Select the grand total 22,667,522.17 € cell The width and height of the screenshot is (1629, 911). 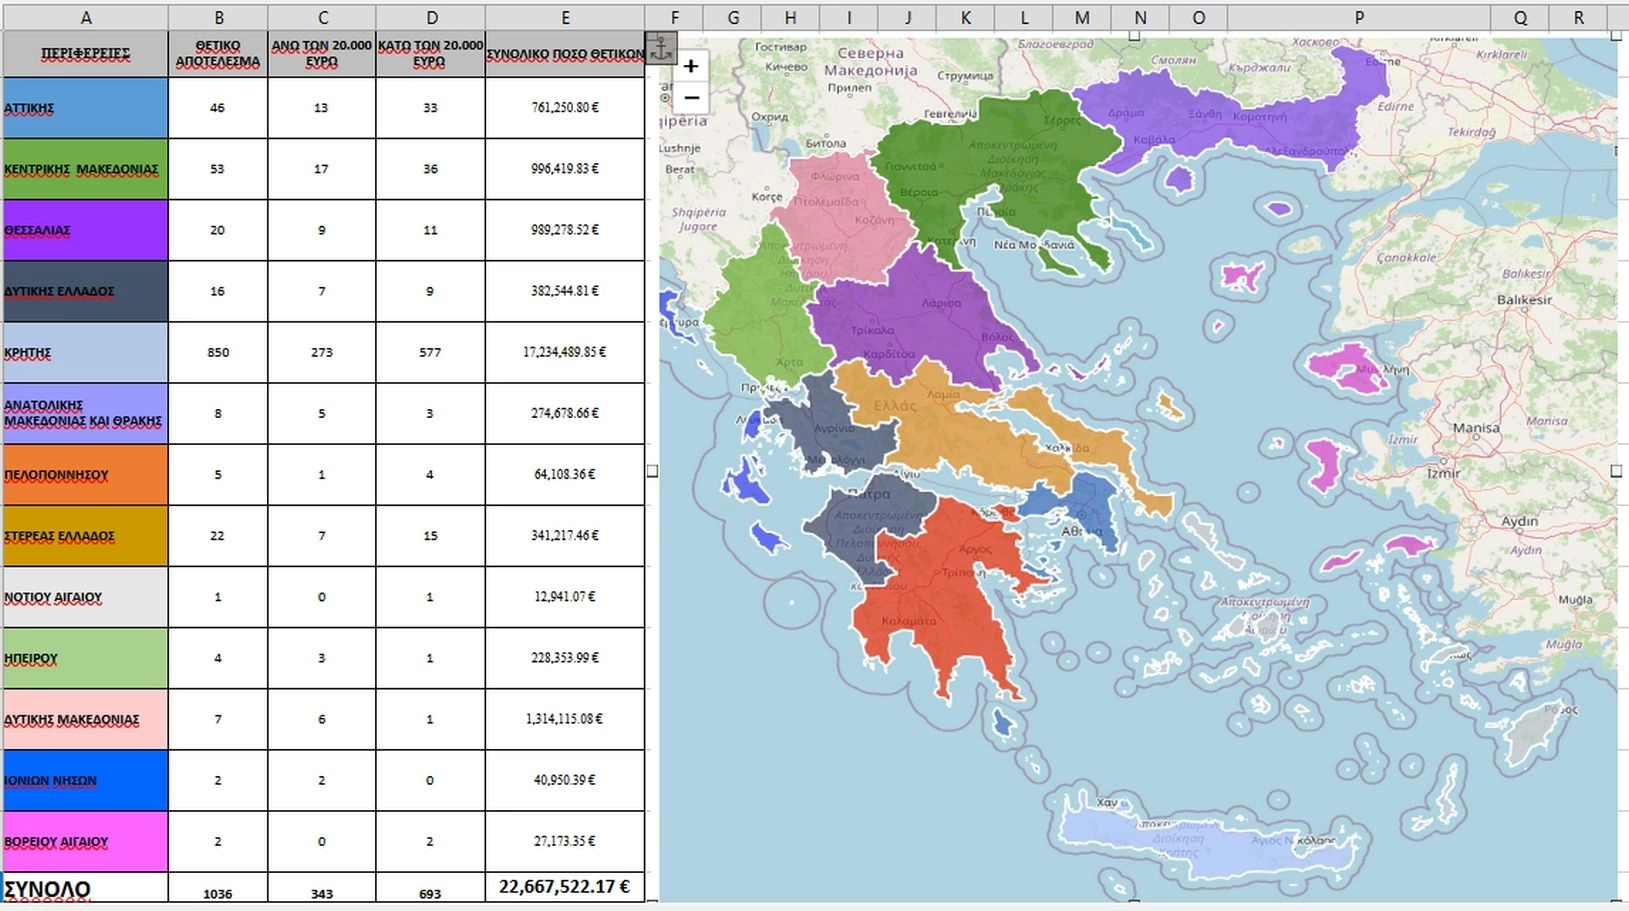(x=566, y=886)
